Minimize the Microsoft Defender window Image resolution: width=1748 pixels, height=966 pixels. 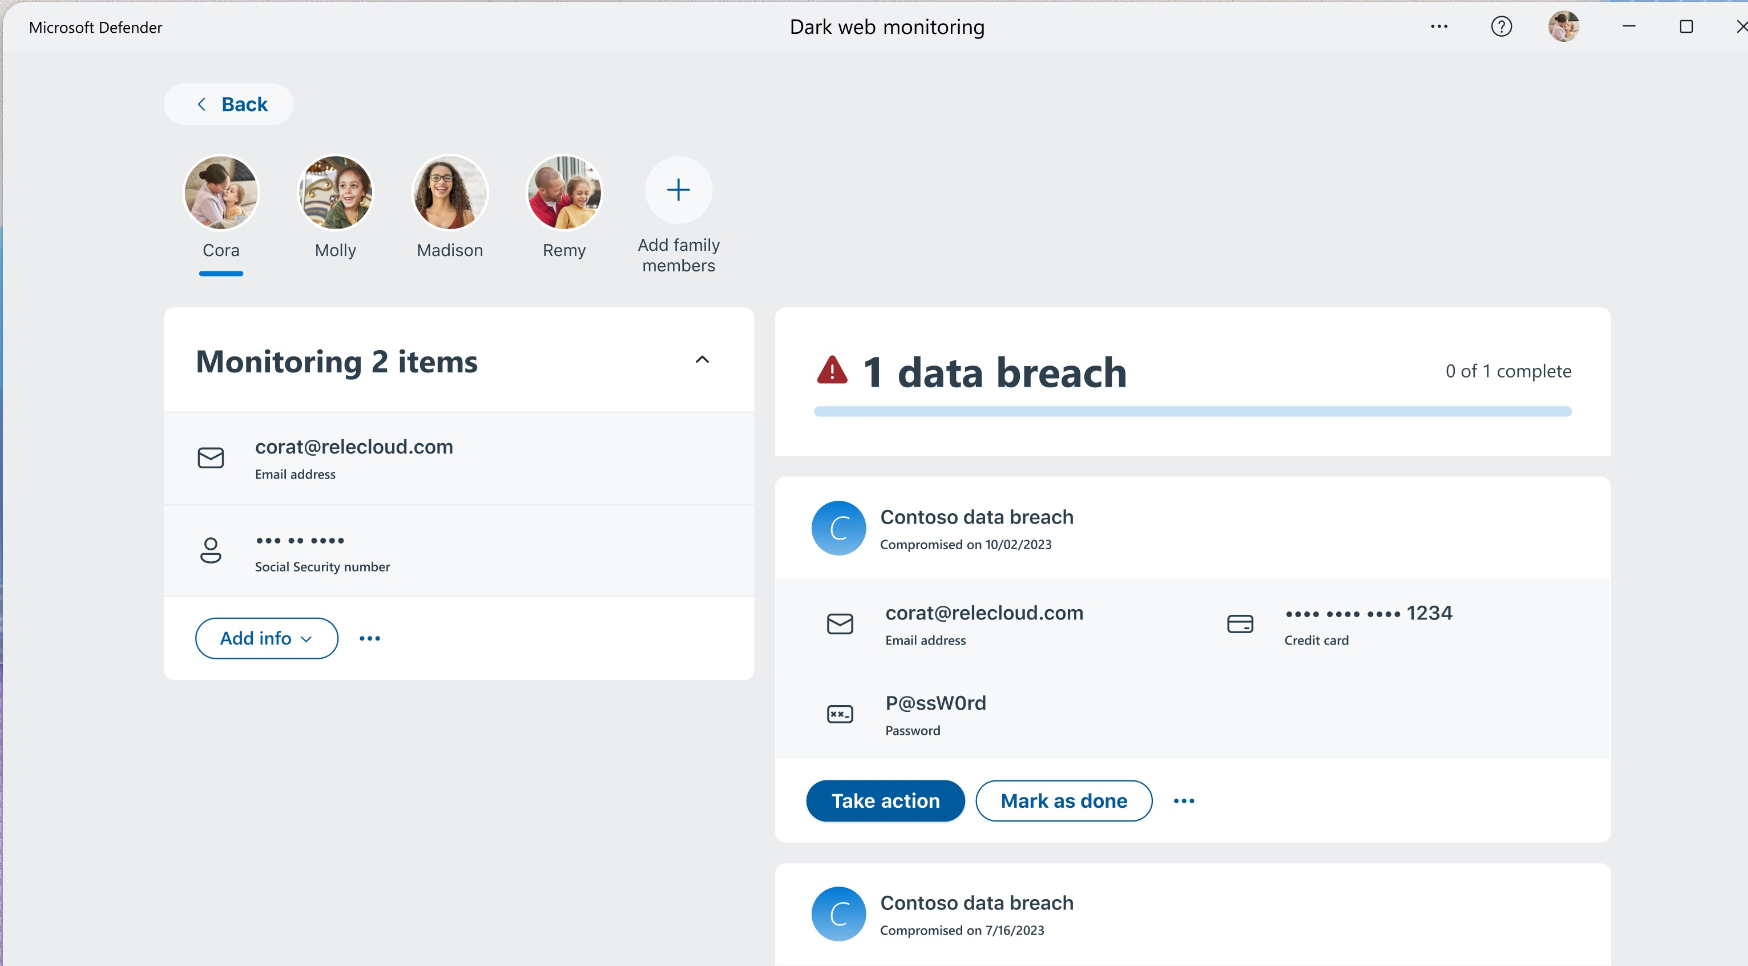click(1629, 27)
